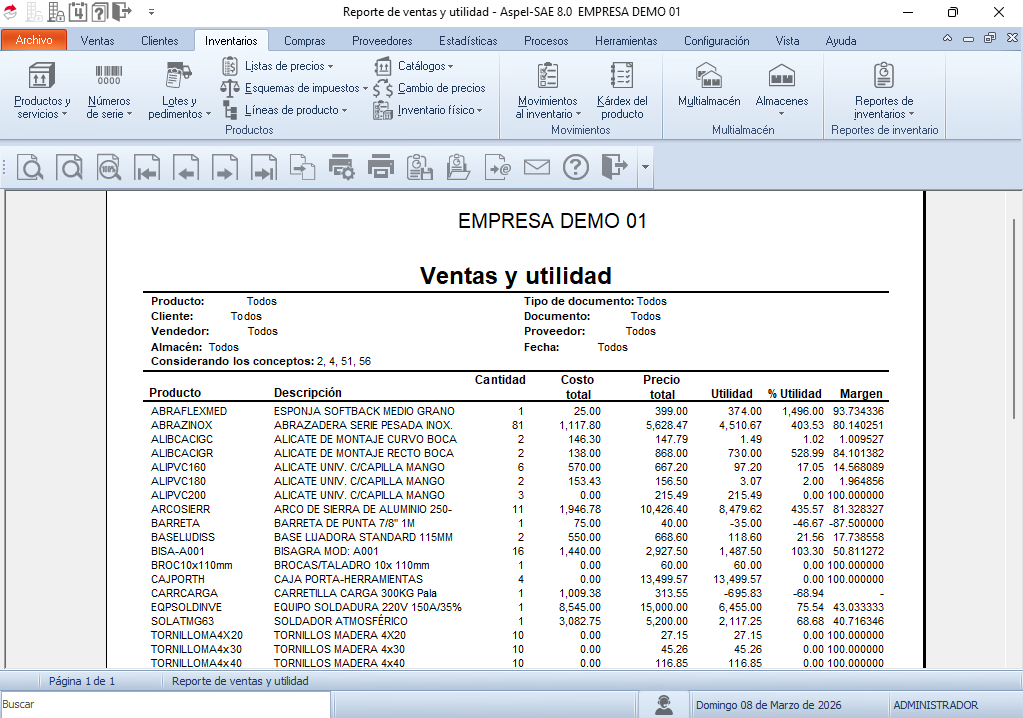Open Kárdex del producto
1023x718 pixels.
click(622, 90)
